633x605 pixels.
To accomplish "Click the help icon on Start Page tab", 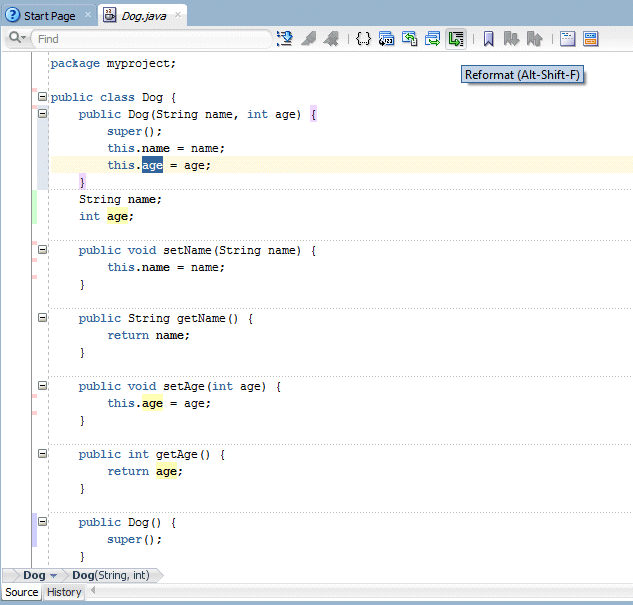I will click(x=13, y=15).
